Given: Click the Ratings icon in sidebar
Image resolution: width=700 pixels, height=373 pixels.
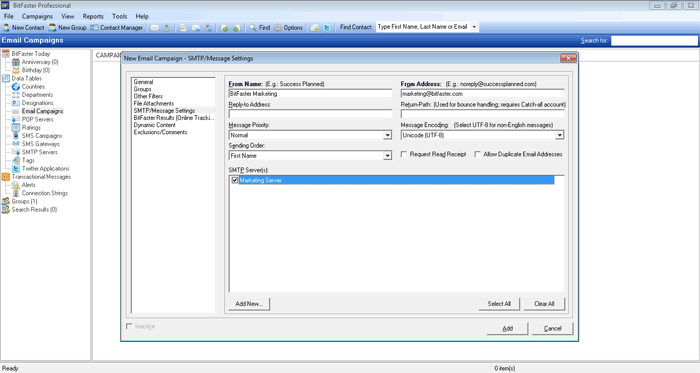Looking at the screenshot, I should (16, 128).
